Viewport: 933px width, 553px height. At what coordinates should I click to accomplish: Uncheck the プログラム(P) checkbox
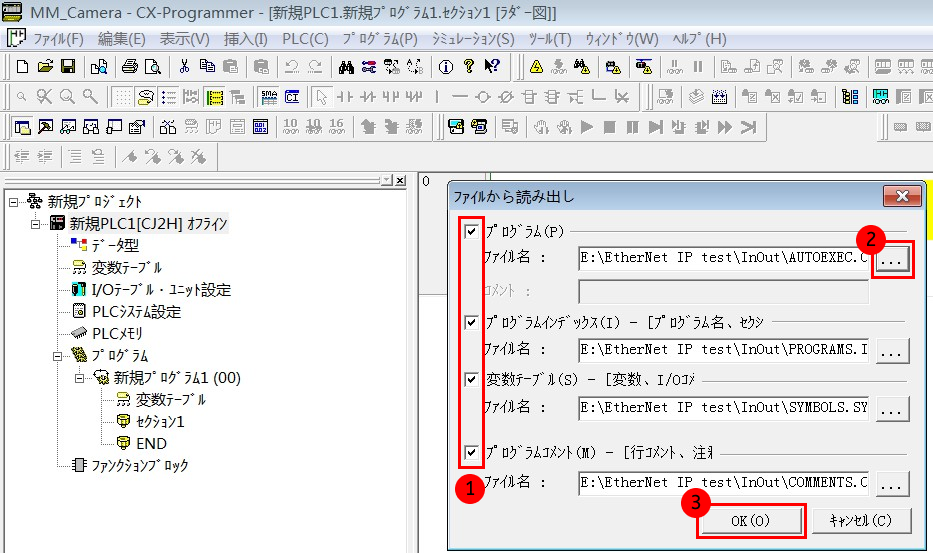pyautogui.click(x=471, y=231)
